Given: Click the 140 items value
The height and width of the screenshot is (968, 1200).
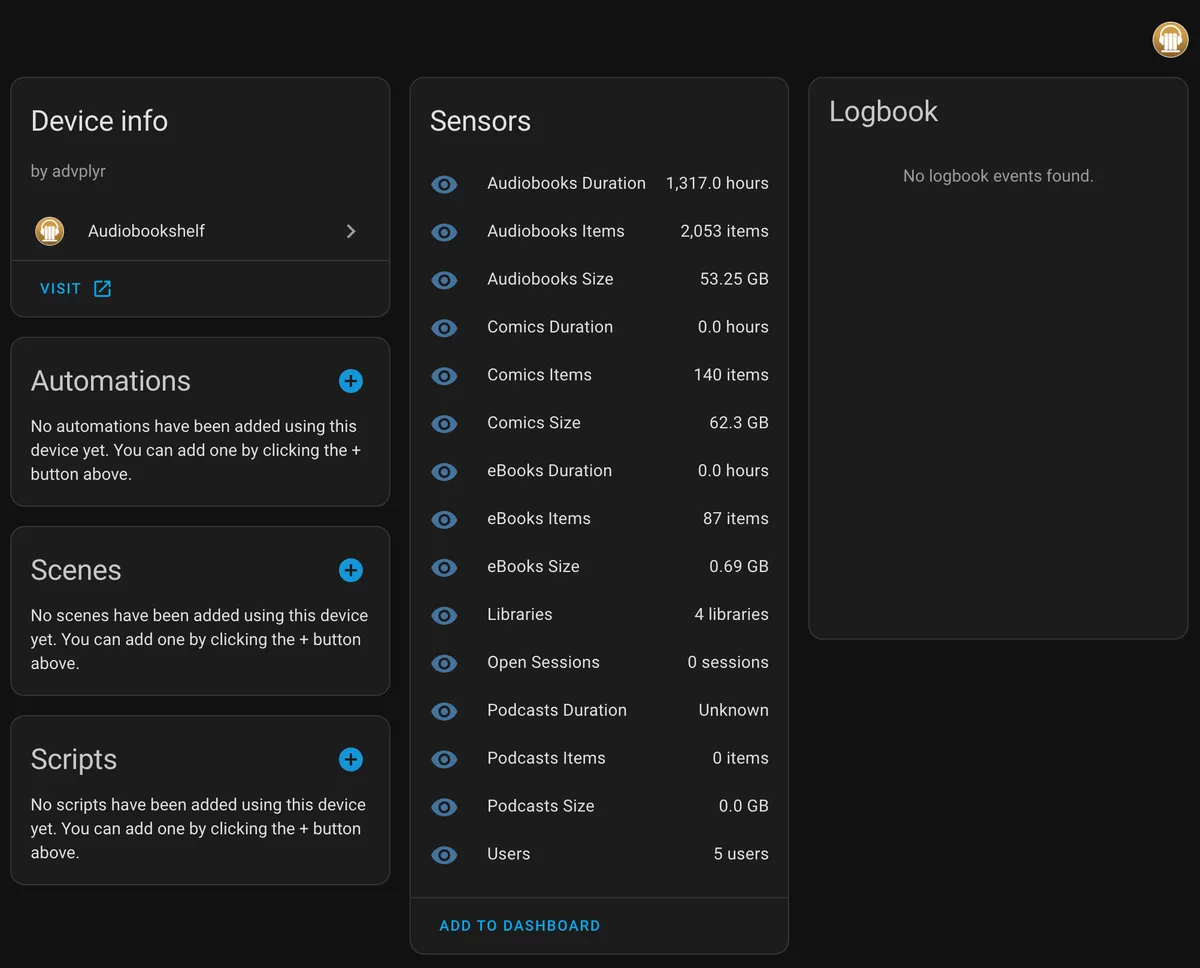Looking at the screenshot, I should point(731,375).
